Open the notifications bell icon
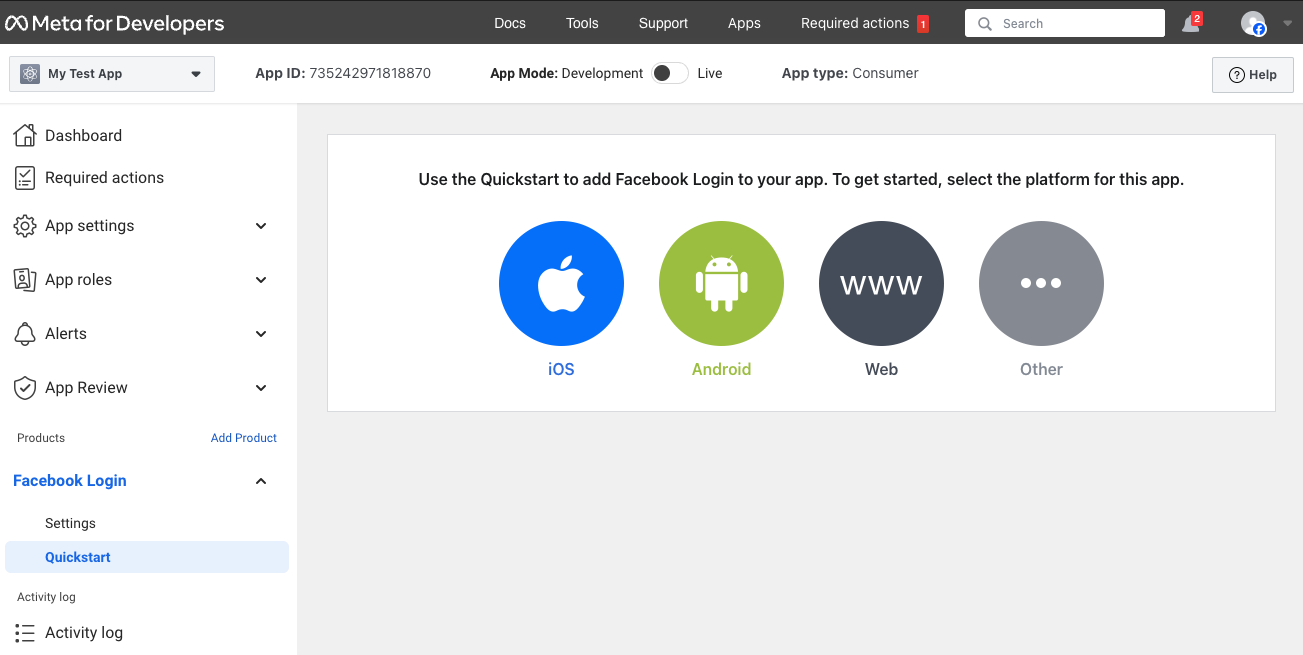Viewport: 1303px width, 655px height. tap(1190, 23)
